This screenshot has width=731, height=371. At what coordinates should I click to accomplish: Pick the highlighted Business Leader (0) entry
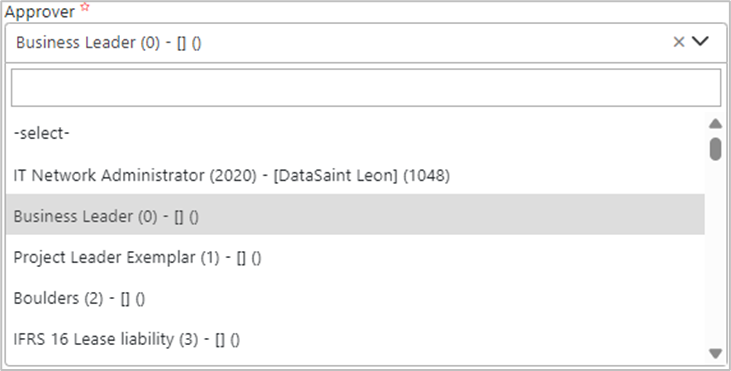(x=355, y=216)
